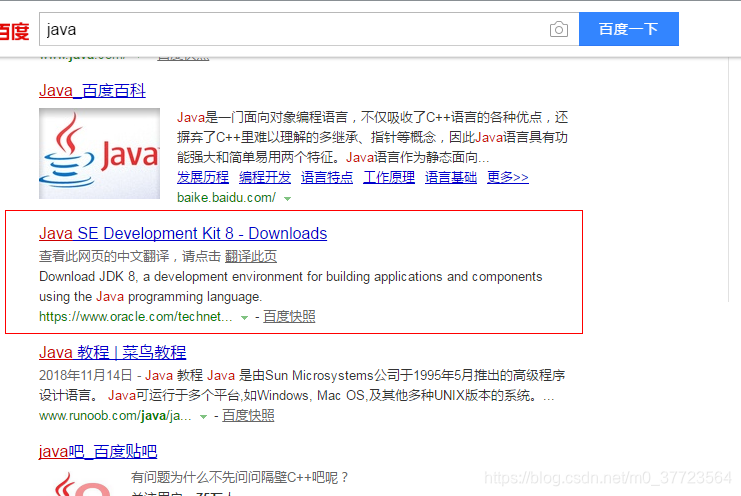Open 百度快照 for the runoob result

pos(248,416)
